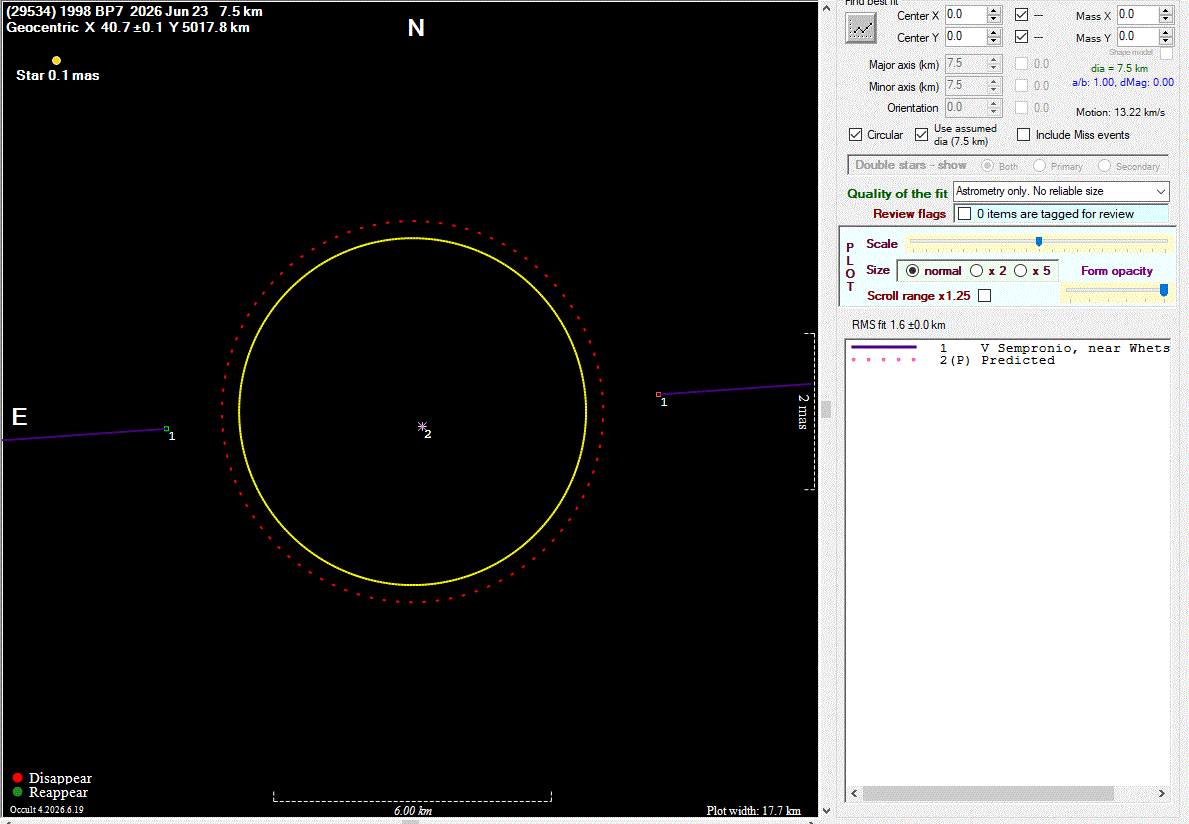Click the dia = 7.5 km label
The image size is (1189, 824).
(1119, 68)
